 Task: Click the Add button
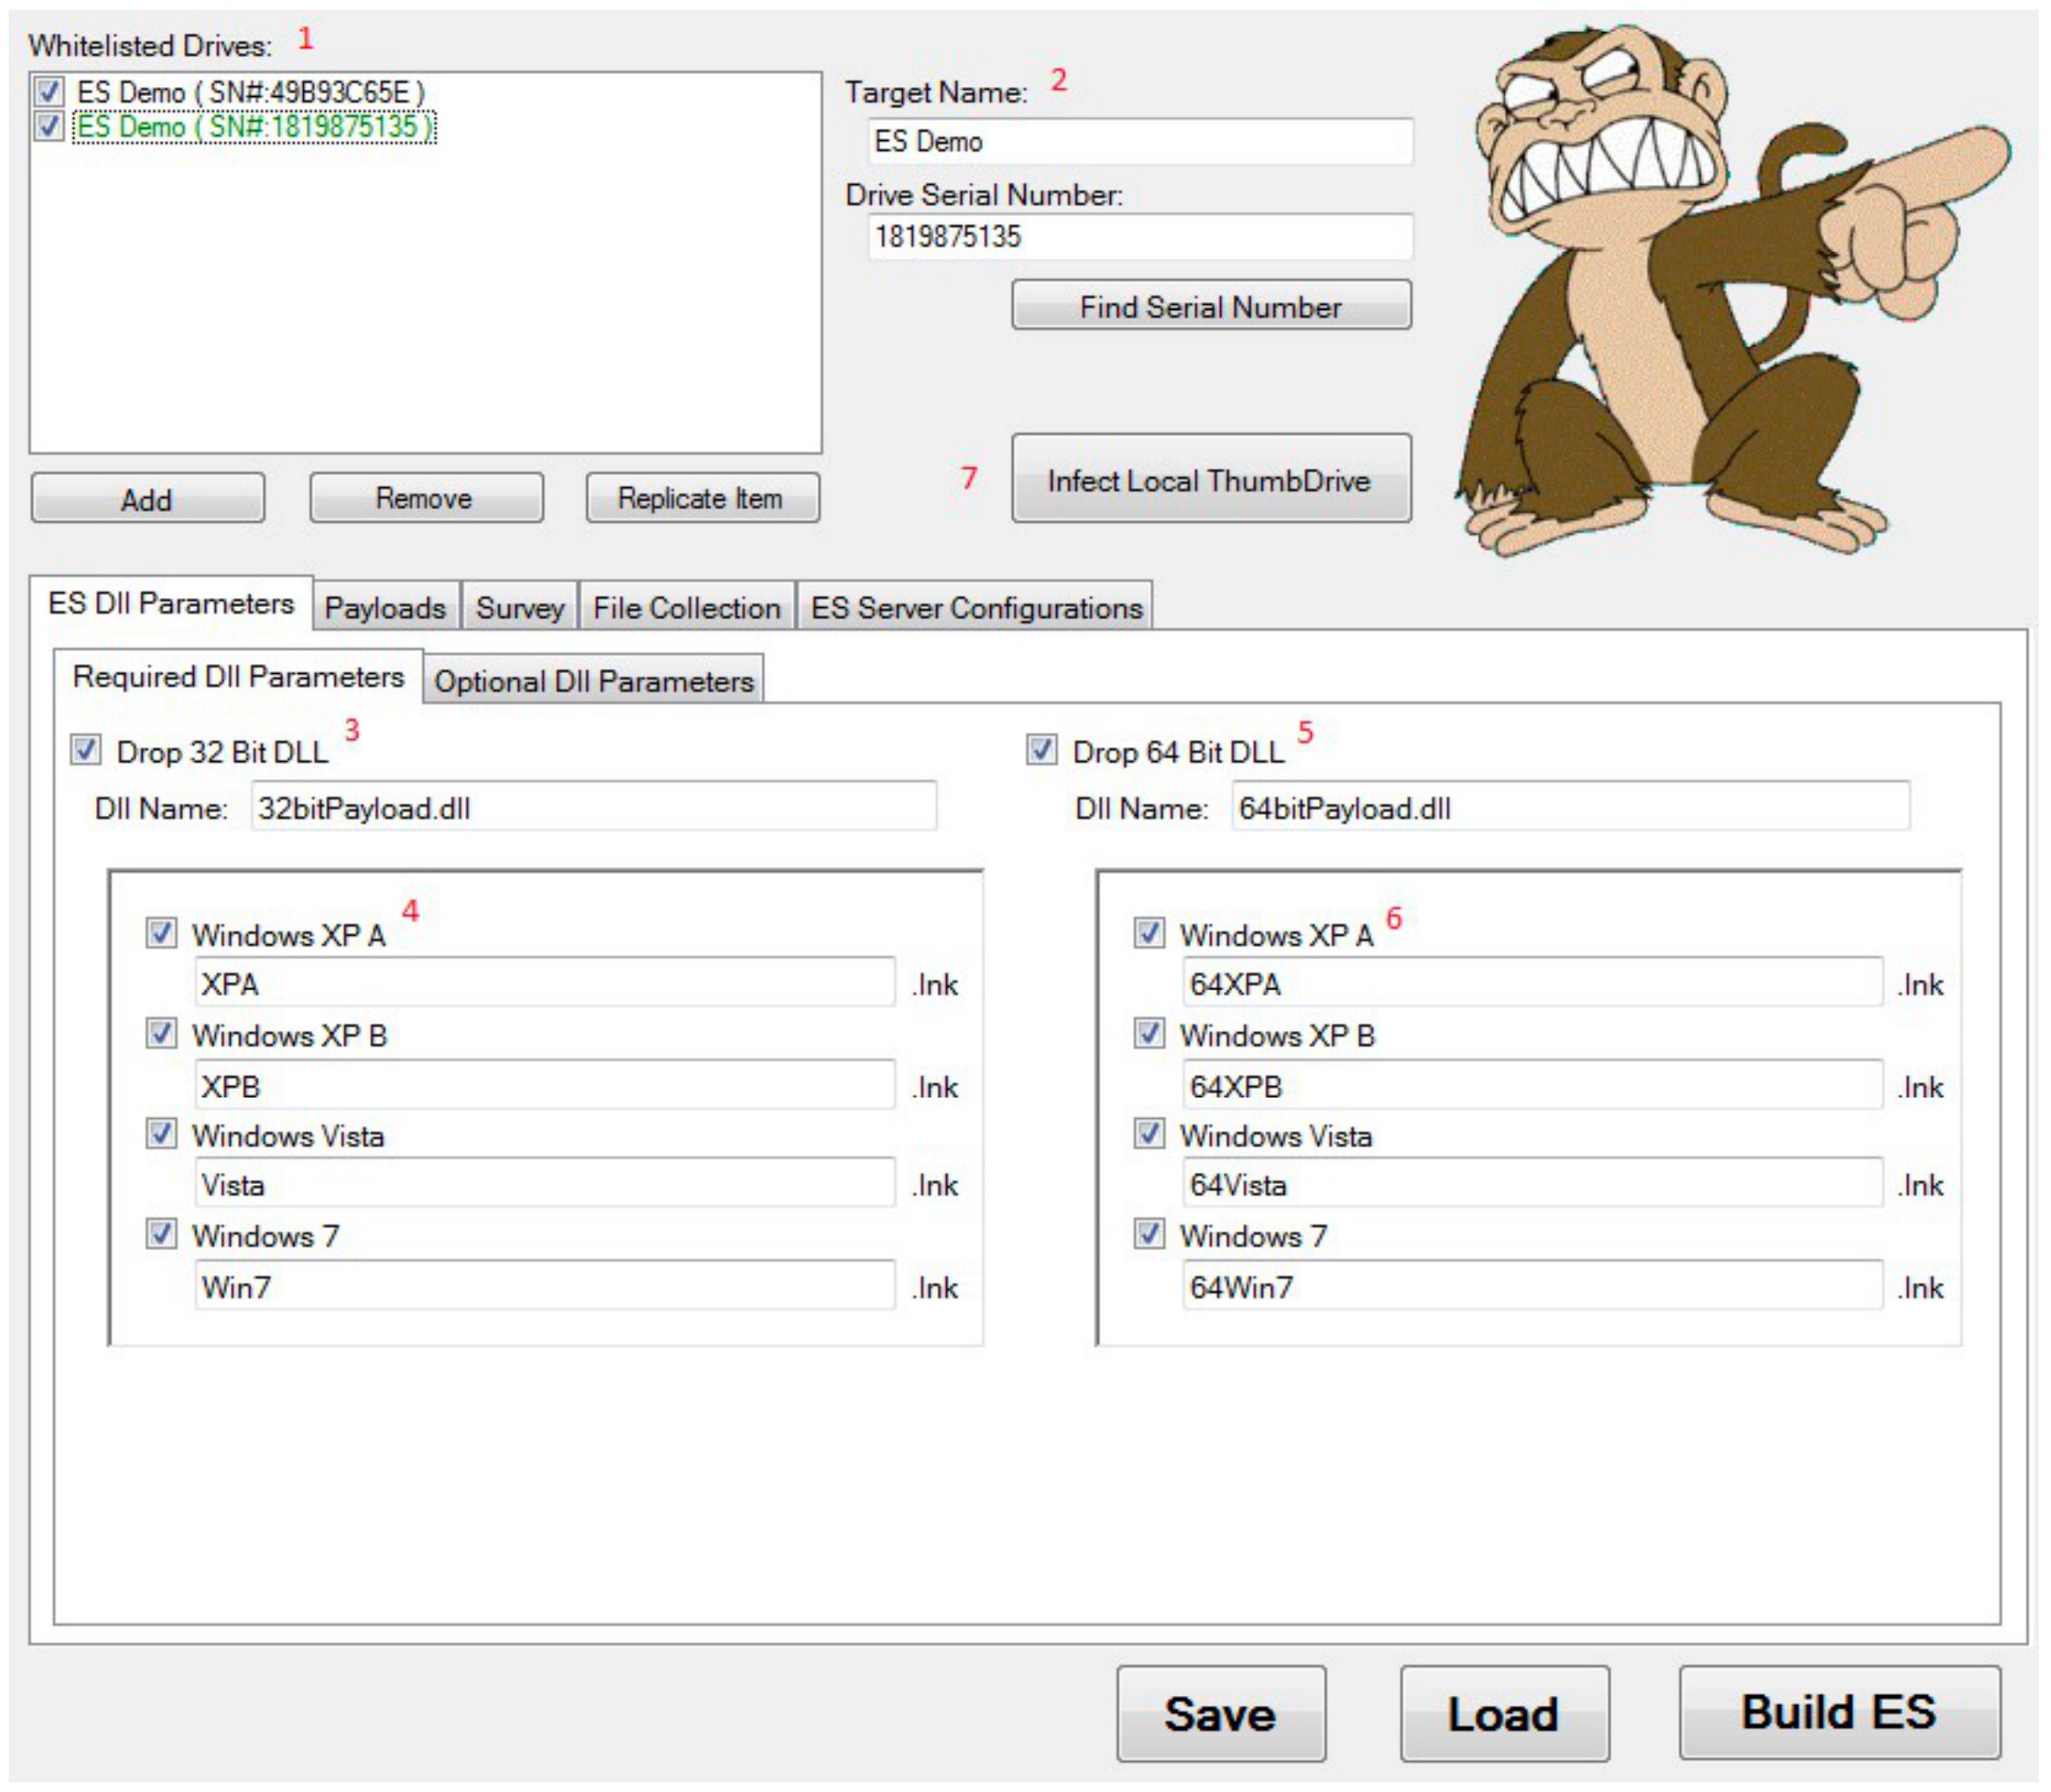(148, 498)
